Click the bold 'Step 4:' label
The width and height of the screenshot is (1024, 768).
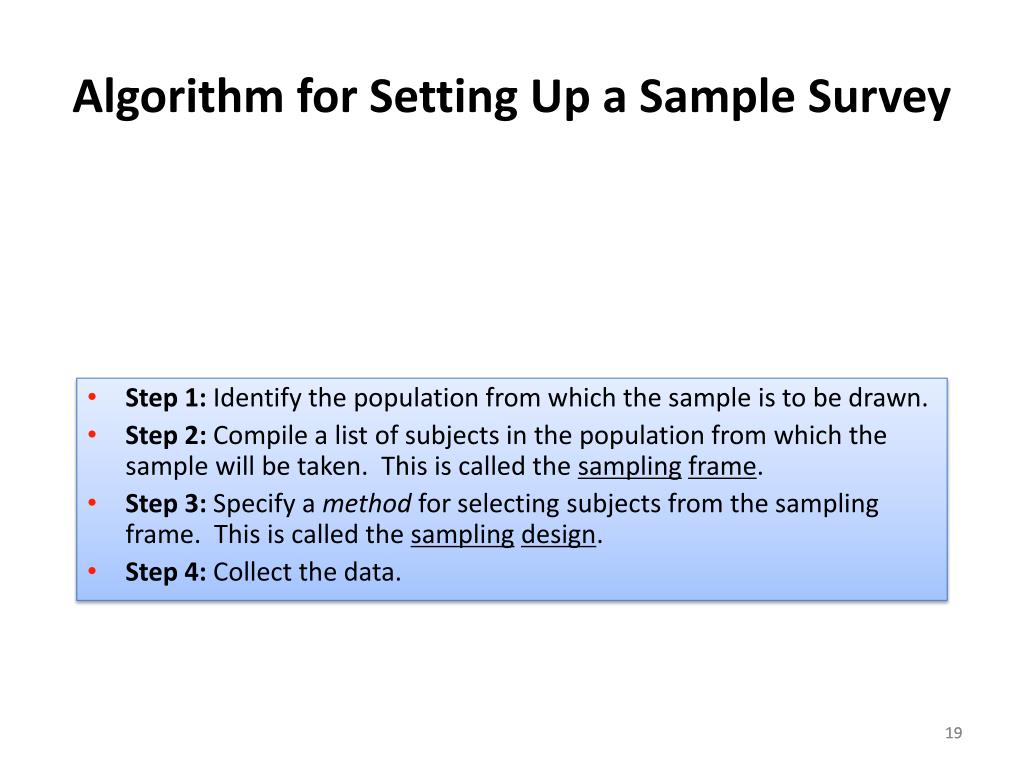tap(166, 572)
